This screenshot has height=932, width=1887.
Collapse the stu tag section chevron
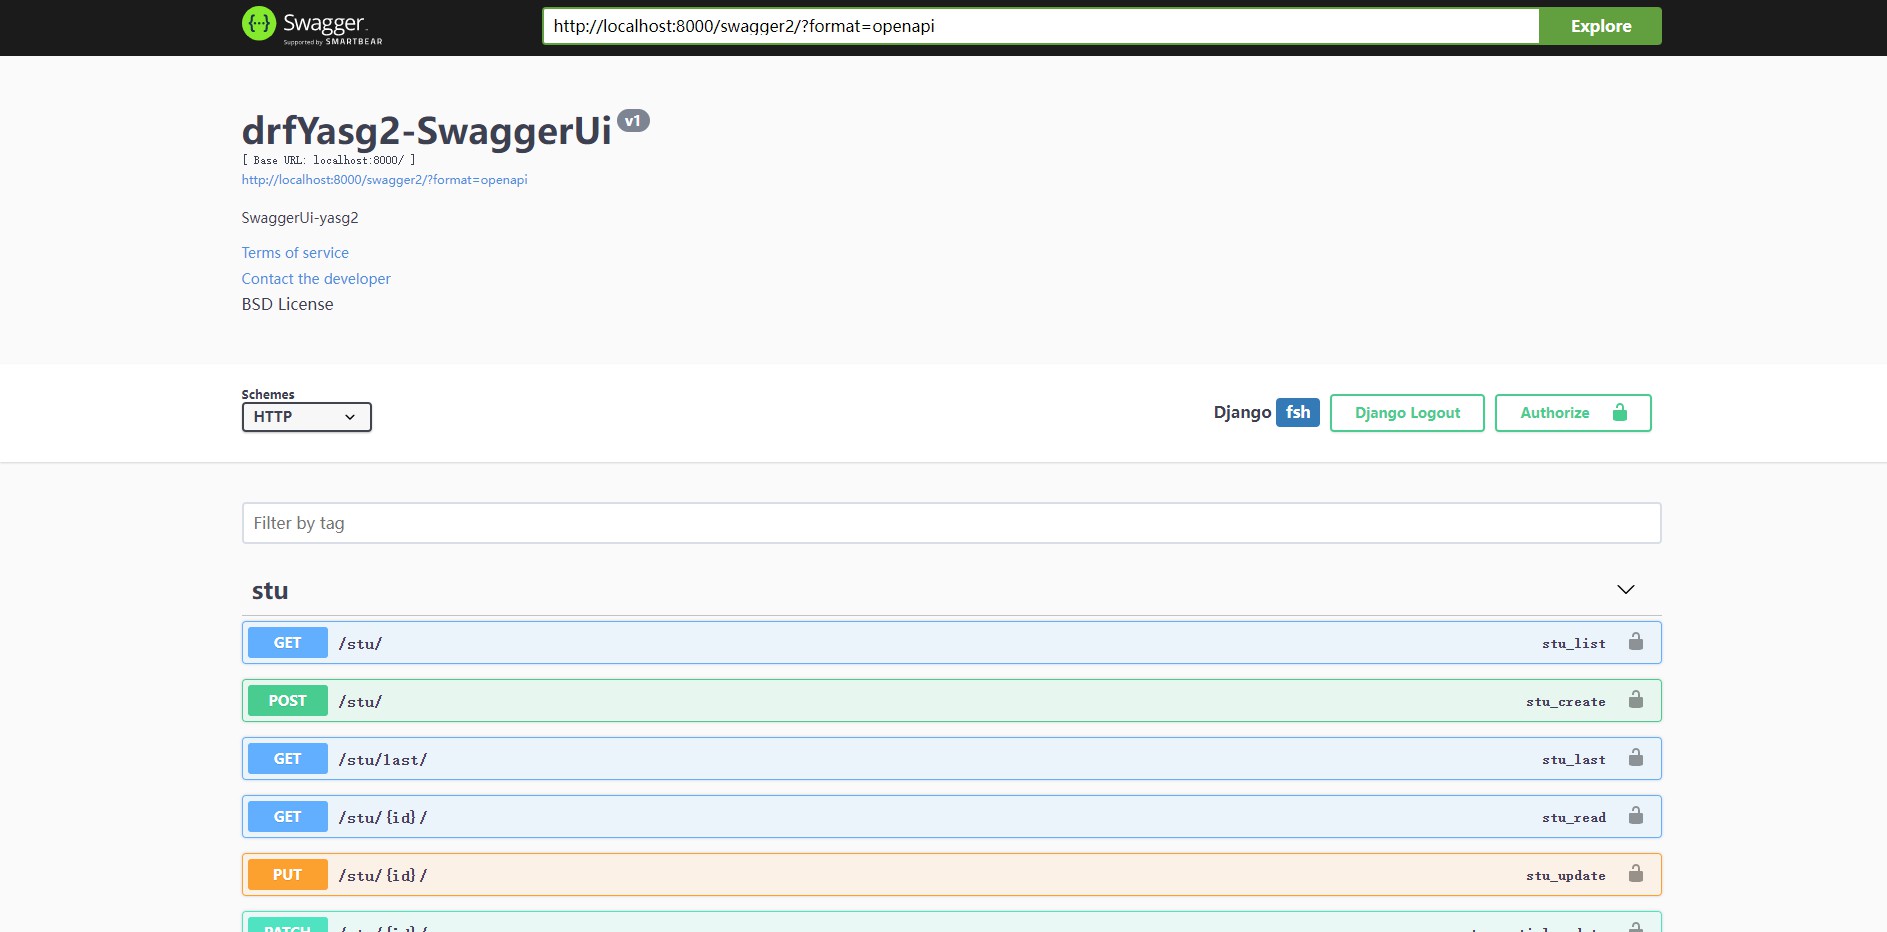(1626, 590)
